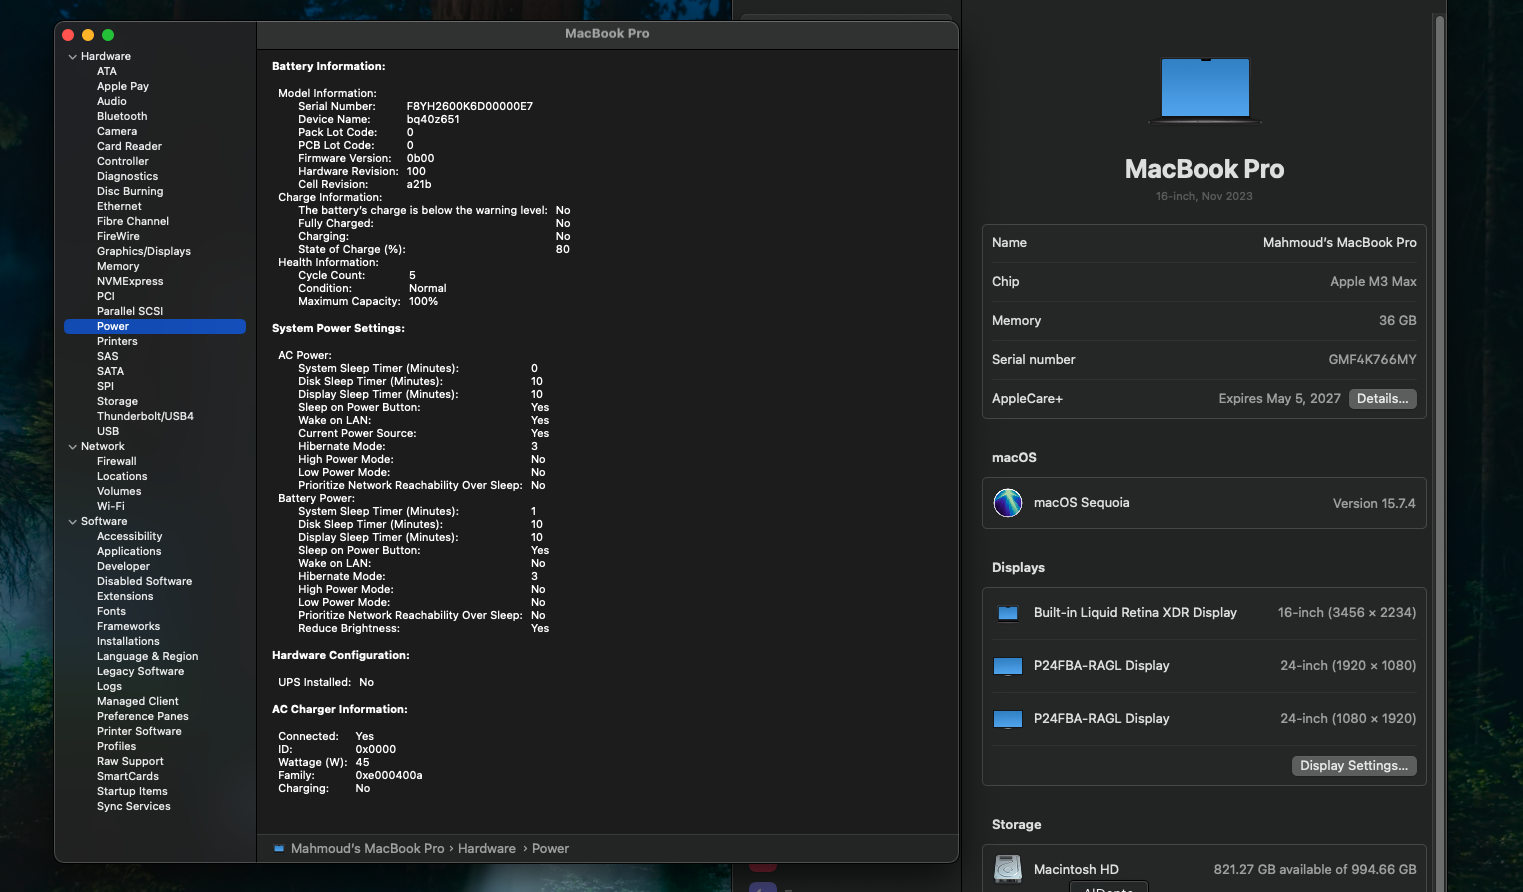Select Disc Burning in the sidebar
Viewport: 1523px width, 892px height.
(x=130, y=192)
